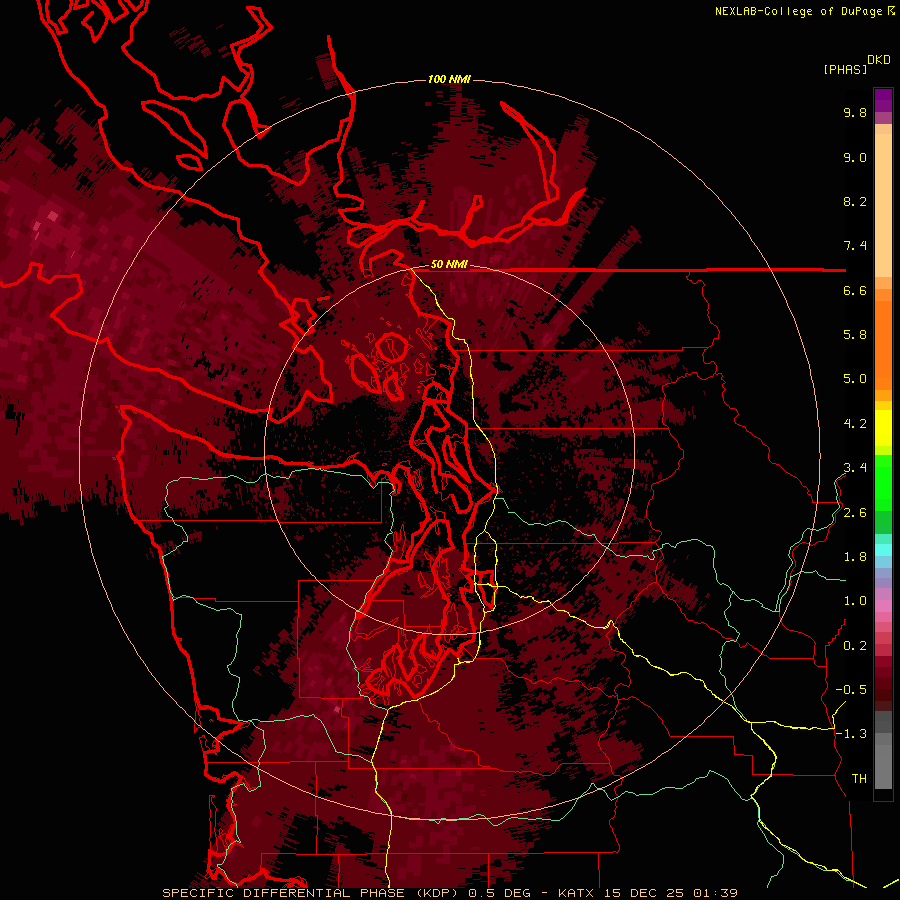Click the 8.2 scale value
Screen dimensions: 900x900
855,201
